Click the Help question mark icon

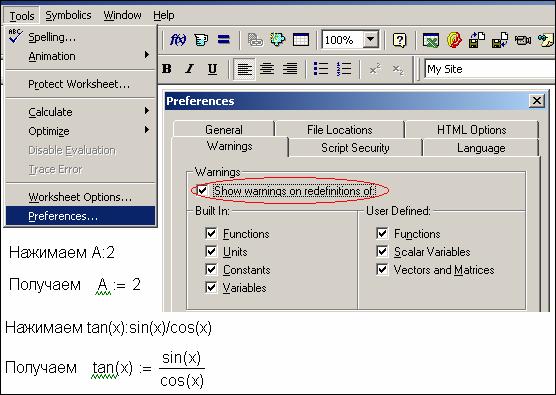point(399,40)
